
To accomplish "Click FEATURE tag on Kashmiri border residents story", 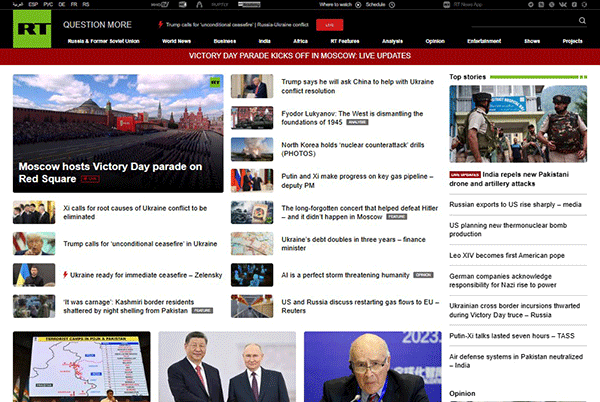I will [202, 311].
